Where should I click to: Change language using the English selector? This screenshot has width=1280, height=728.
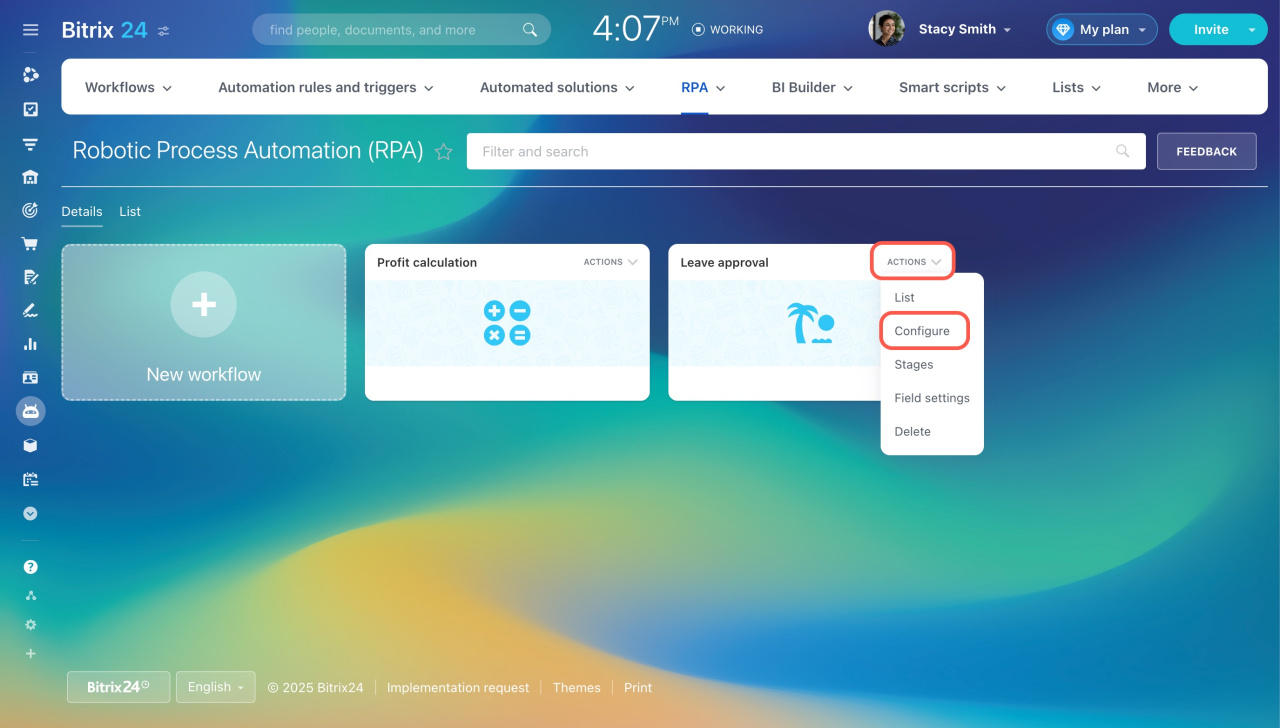[x=216, y=687]
